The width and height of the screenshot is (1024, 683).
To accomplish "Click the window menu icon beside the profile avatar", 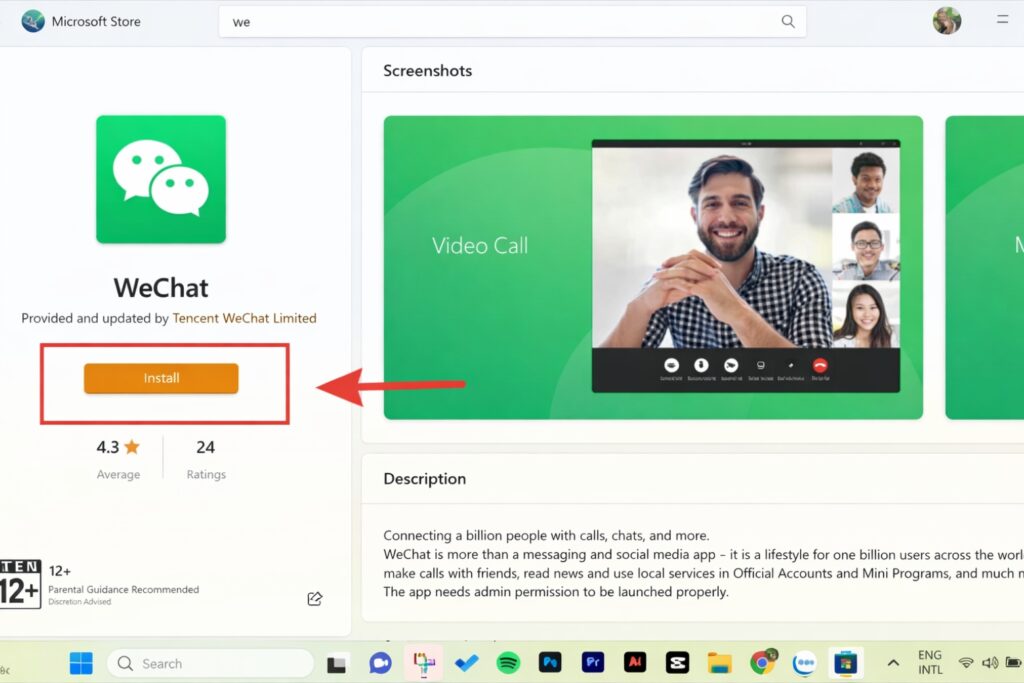I will pyautogui.click(x=1002, y=20).
